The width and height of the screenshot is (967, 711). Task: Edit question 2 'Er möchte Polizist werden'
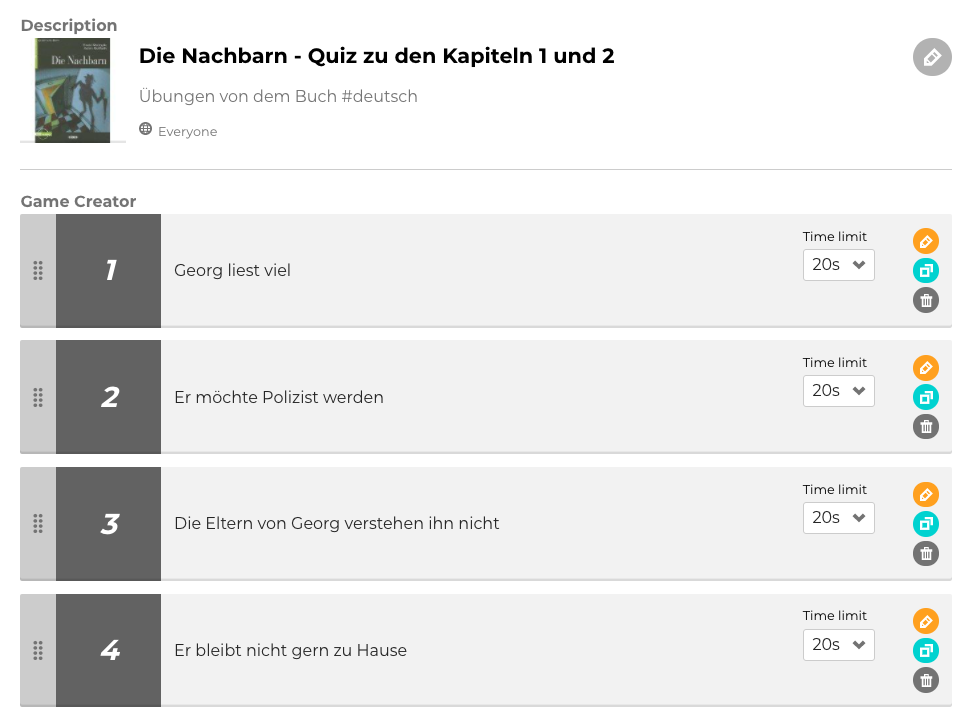(x=926, y=368)
